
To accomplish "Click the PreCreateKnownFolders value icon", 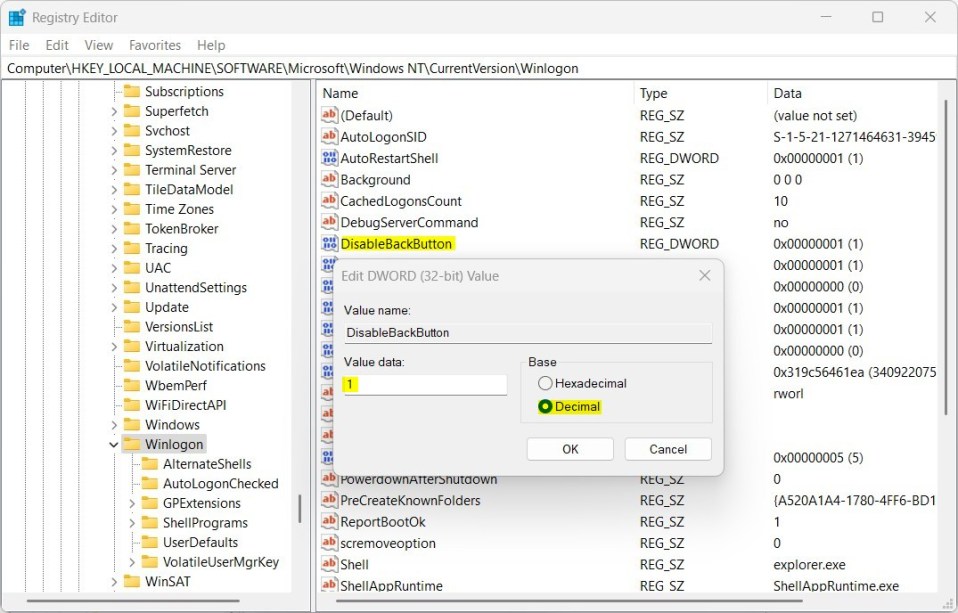I will point(329,500).
